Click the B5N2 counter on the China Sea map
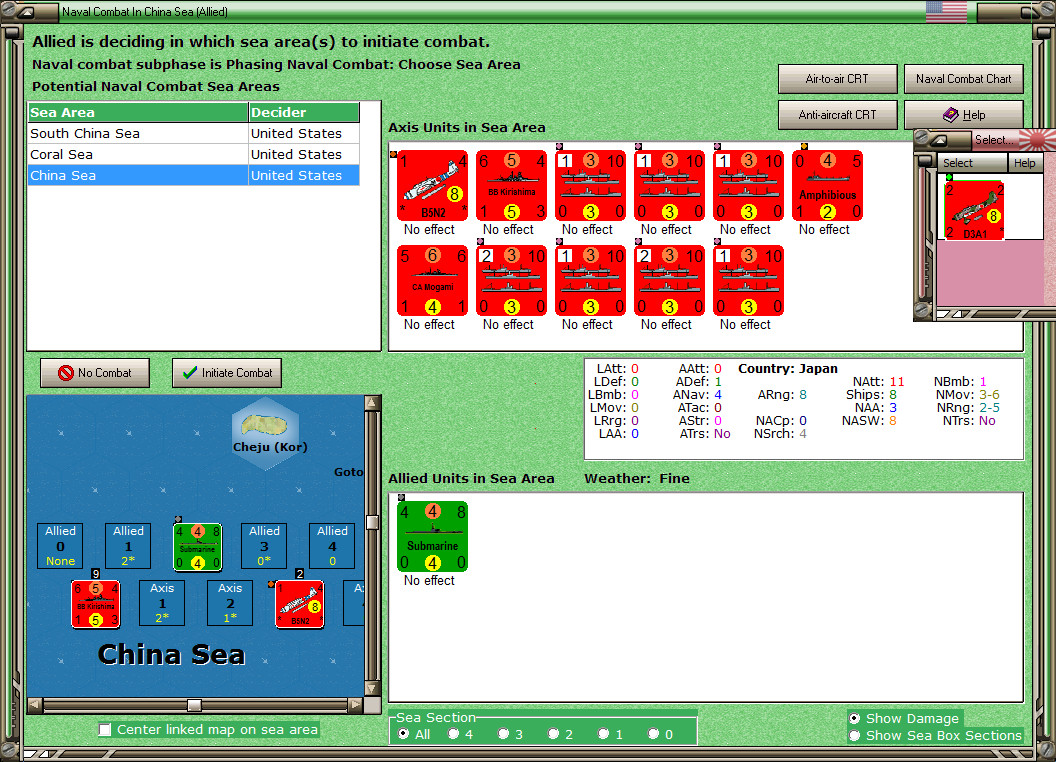This screenshot has height=762, width=1056. (x=300, y=604)
